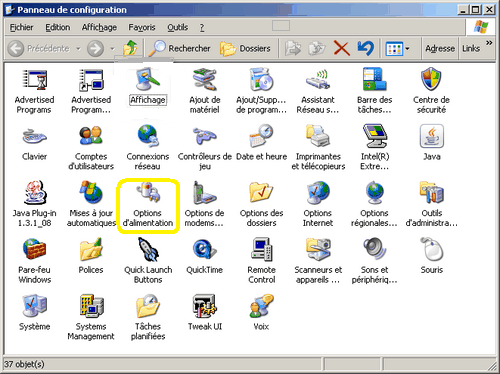Viewport: 500px width, 374px height.
Task: Open Options Internet icon
Action: coord(318,193)
